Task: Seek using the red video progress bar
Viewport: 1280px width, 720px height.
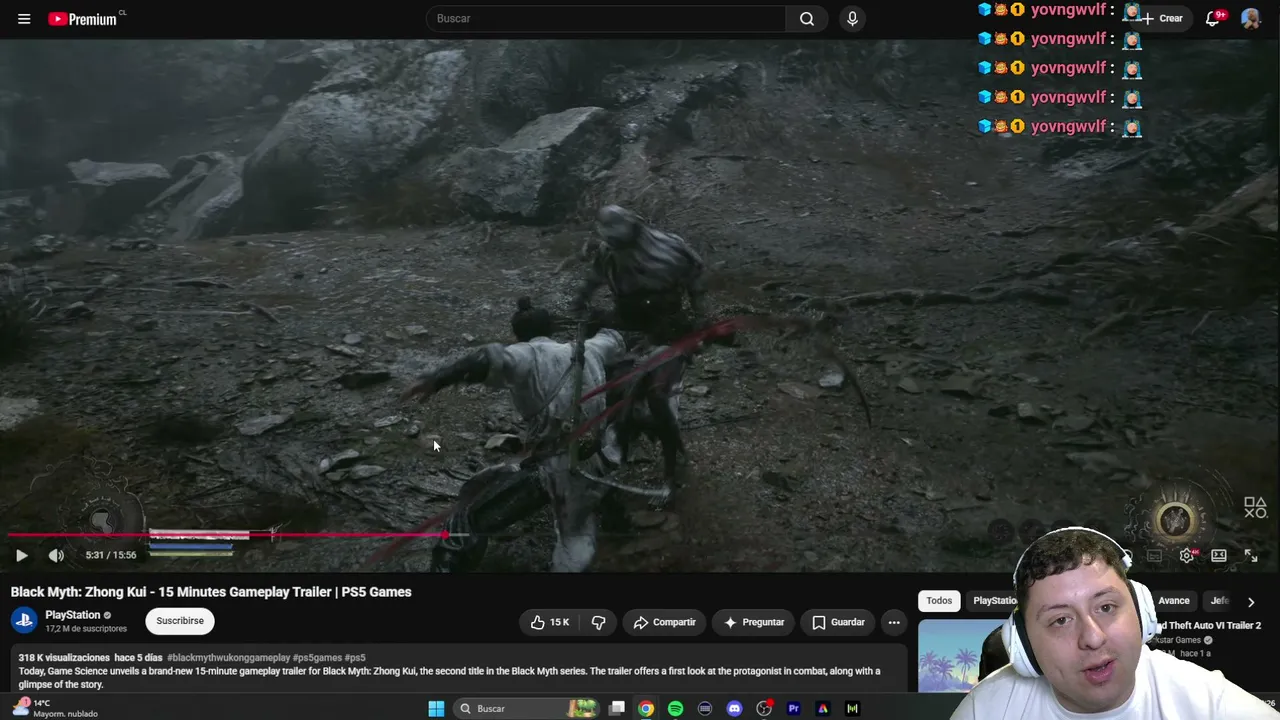Action: tap(226, 535)
